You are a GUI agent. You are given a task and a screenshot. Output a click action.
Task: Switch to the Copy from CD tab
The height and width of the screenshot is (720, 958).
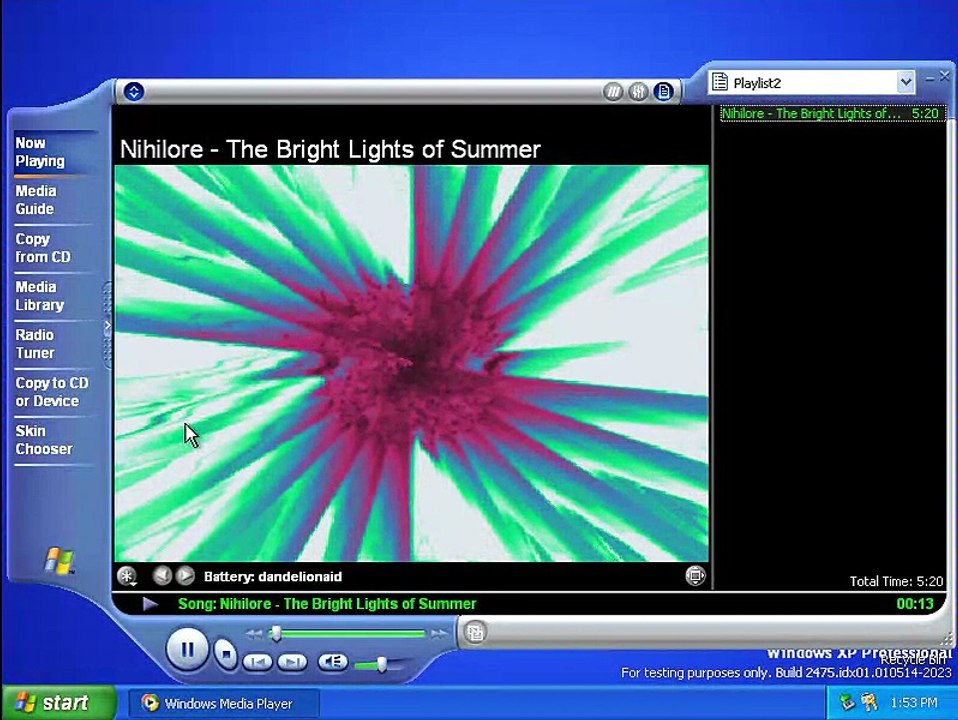pyautogui.click(x=43, y=248)
